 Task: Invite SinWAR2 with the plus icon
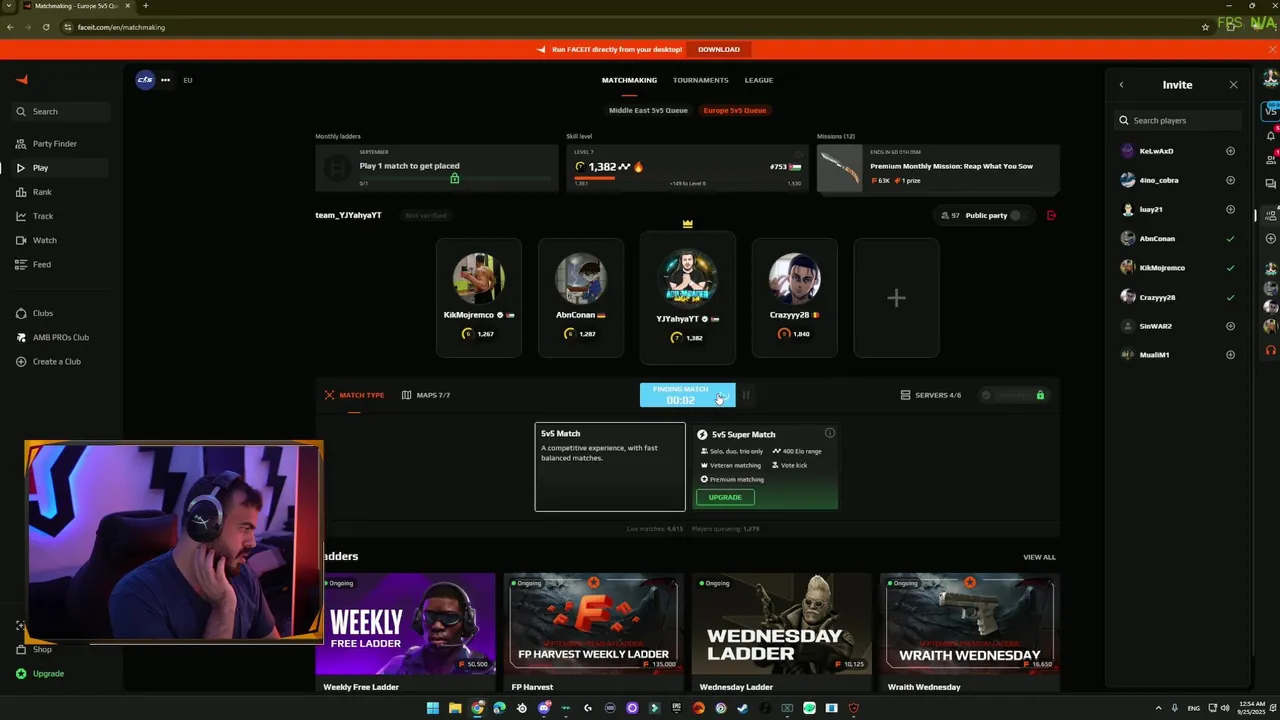(1230, 326)
